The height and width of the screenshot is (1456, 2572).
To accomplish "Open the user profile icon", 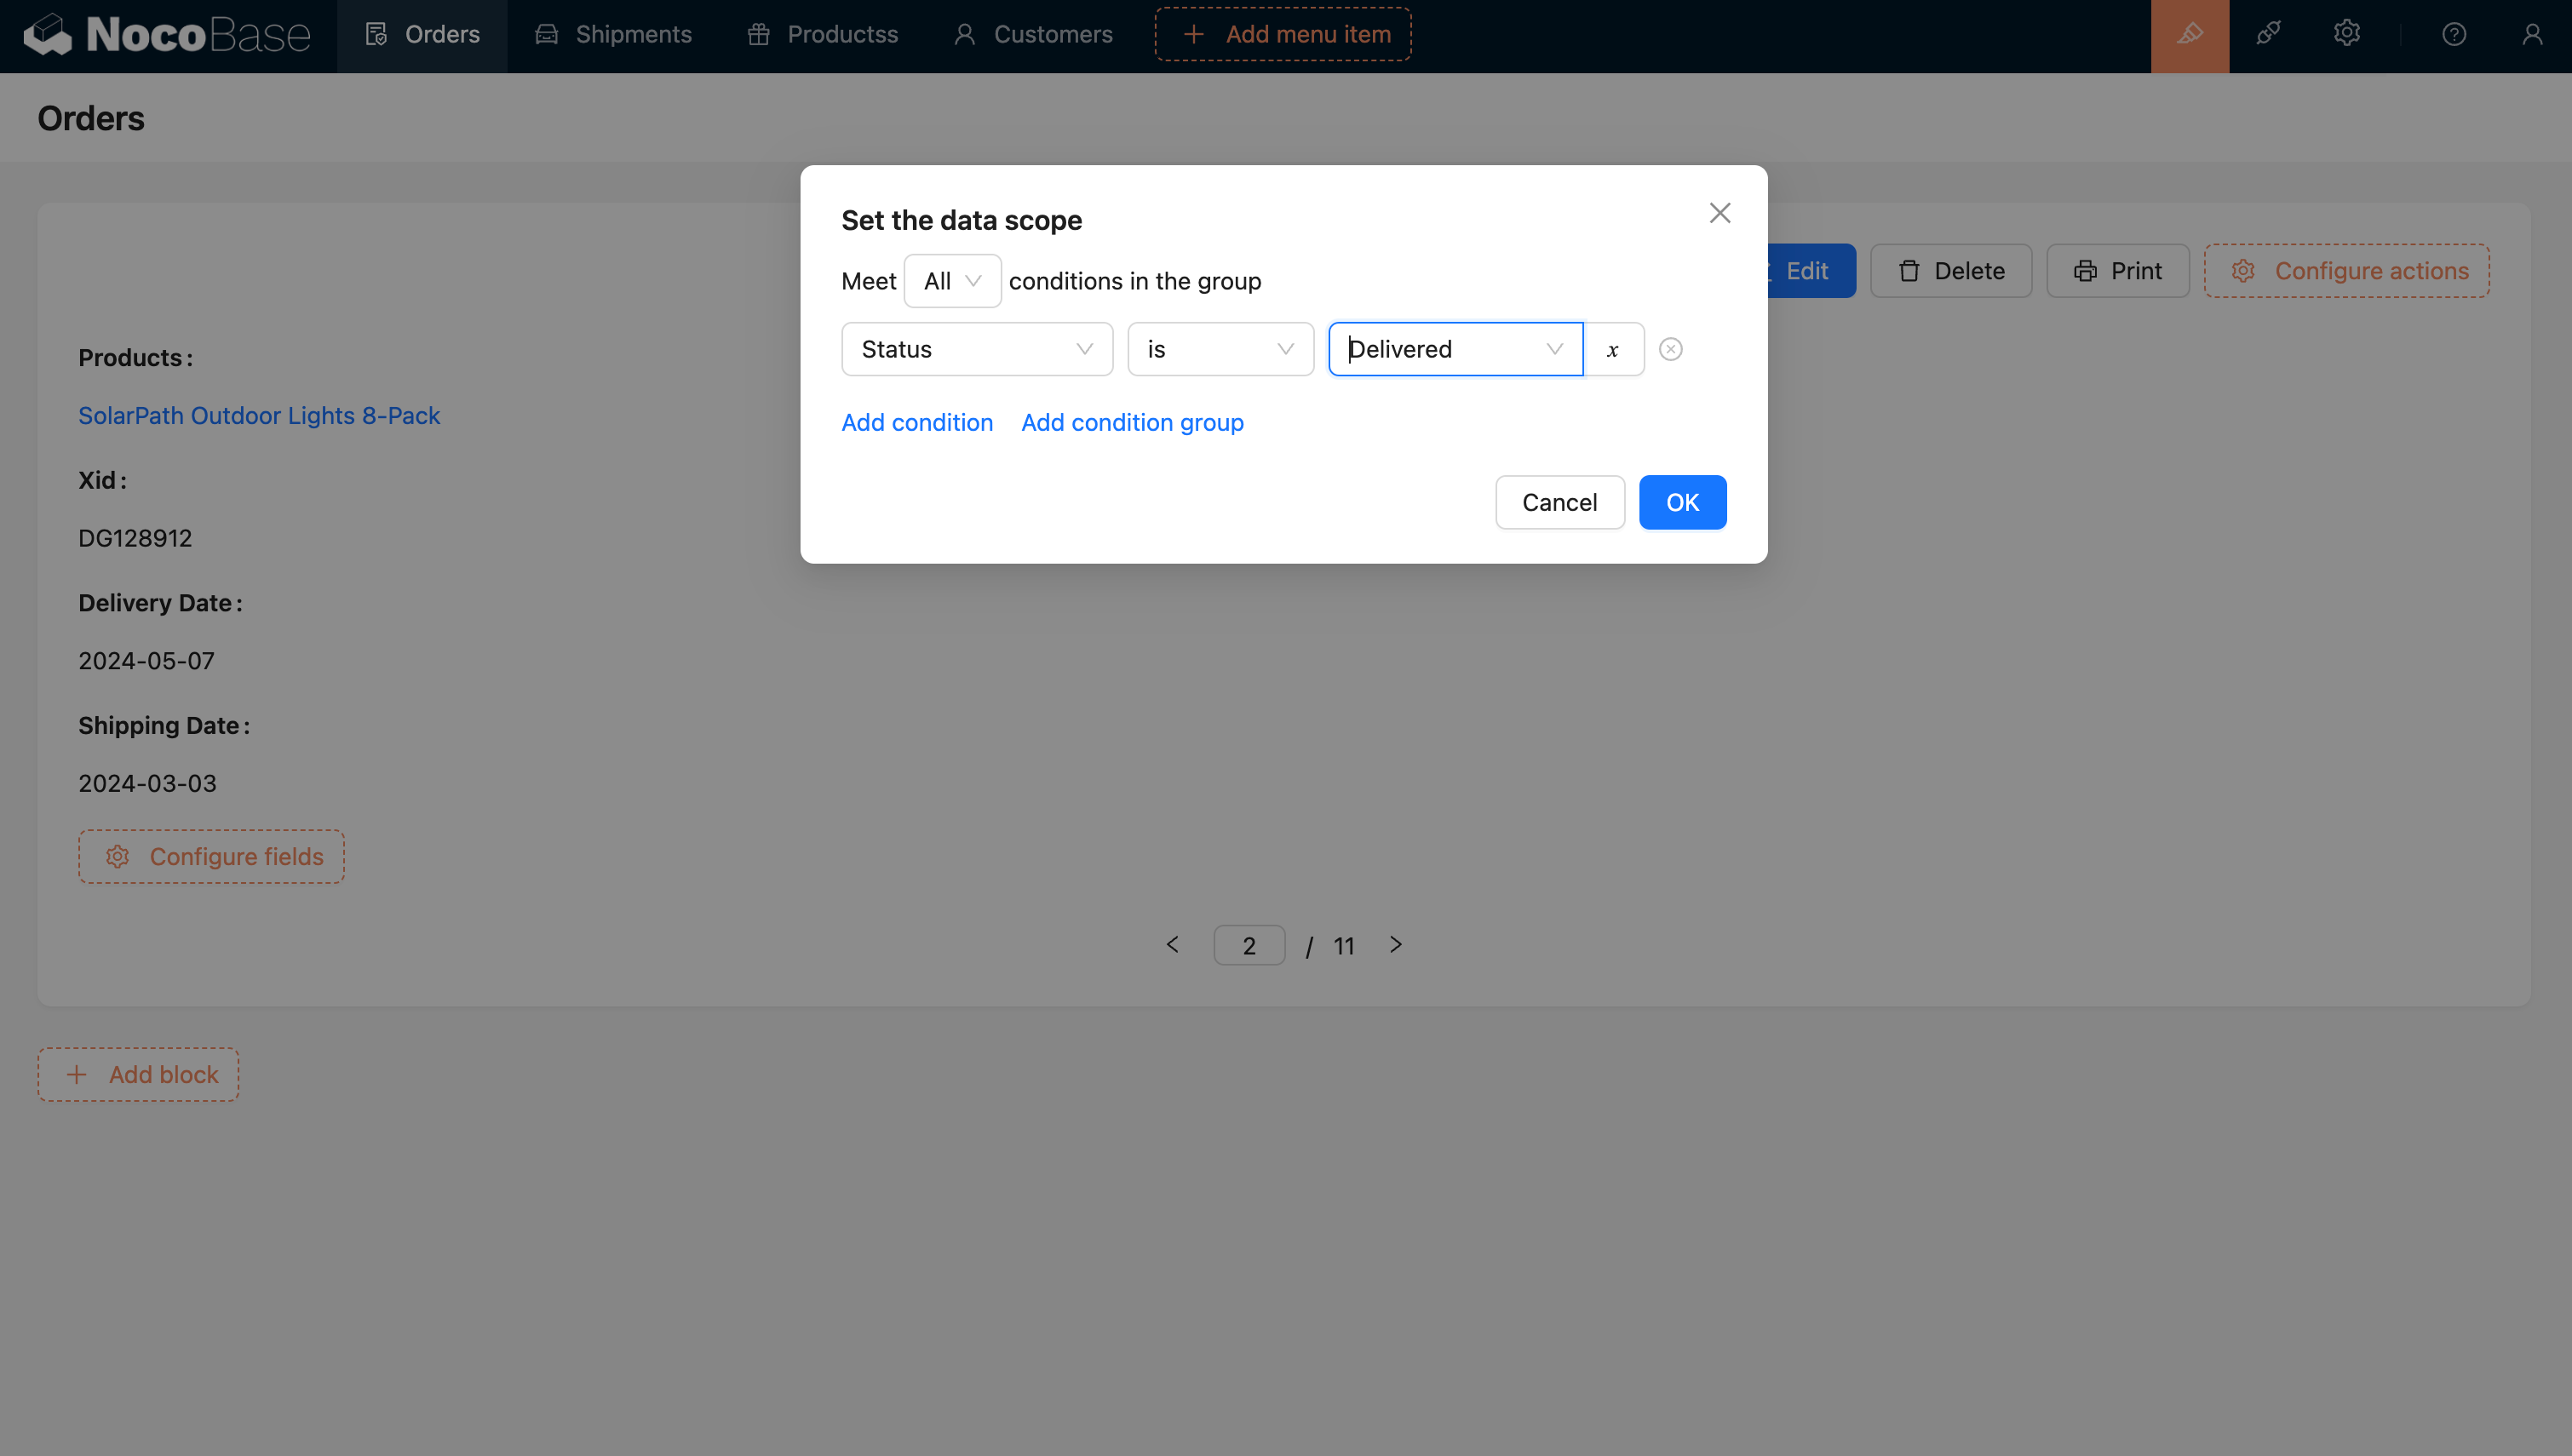I will pyautogui.click(x=2531, y=35).
